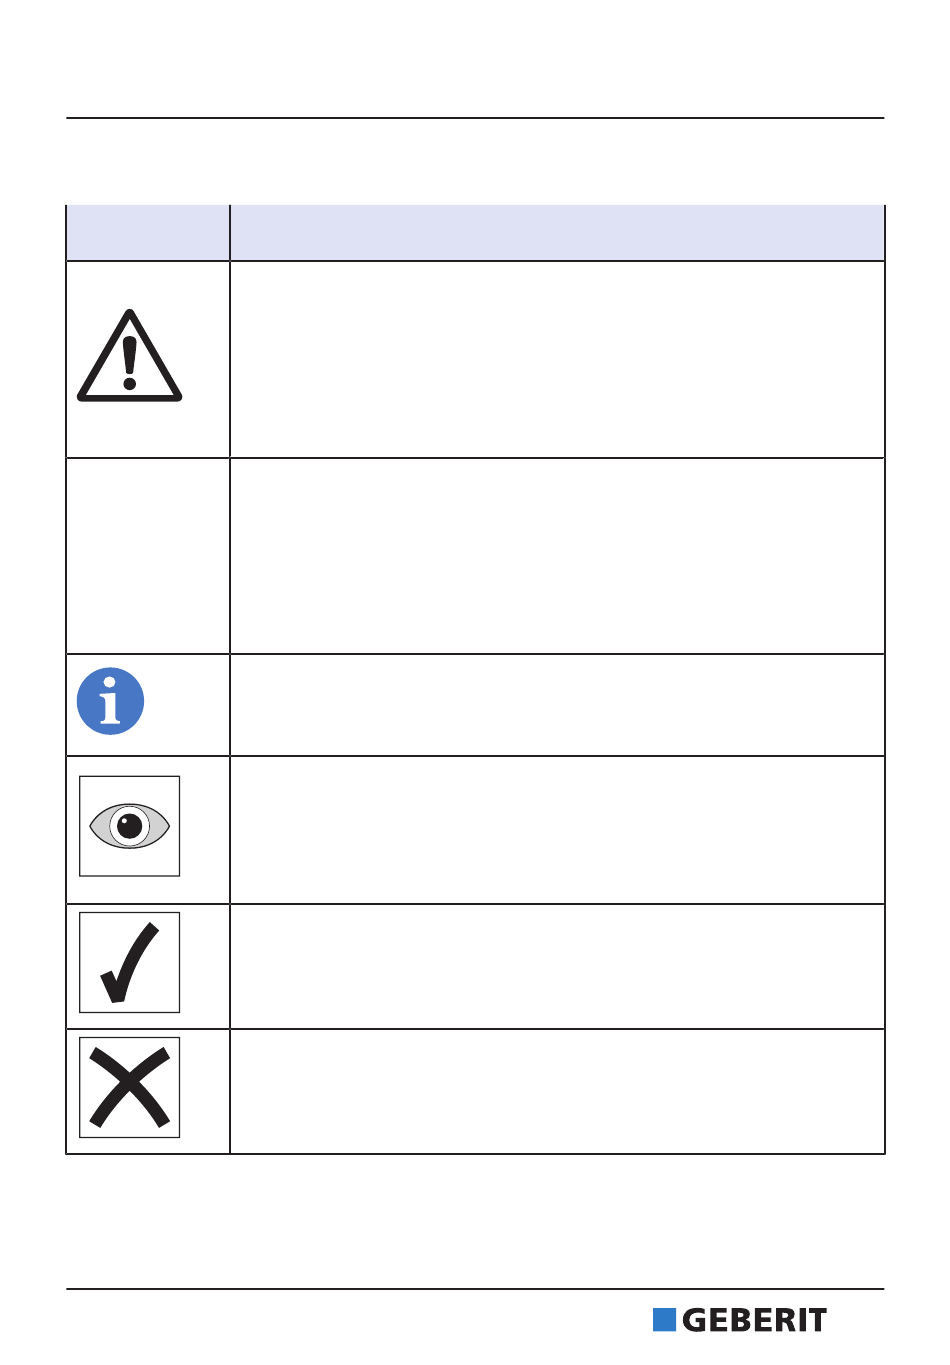The height and width of the screenshot is (1365, 950).
Task: Click the warning triangle exclamation symbol
Action: click(x=130, y=356)
